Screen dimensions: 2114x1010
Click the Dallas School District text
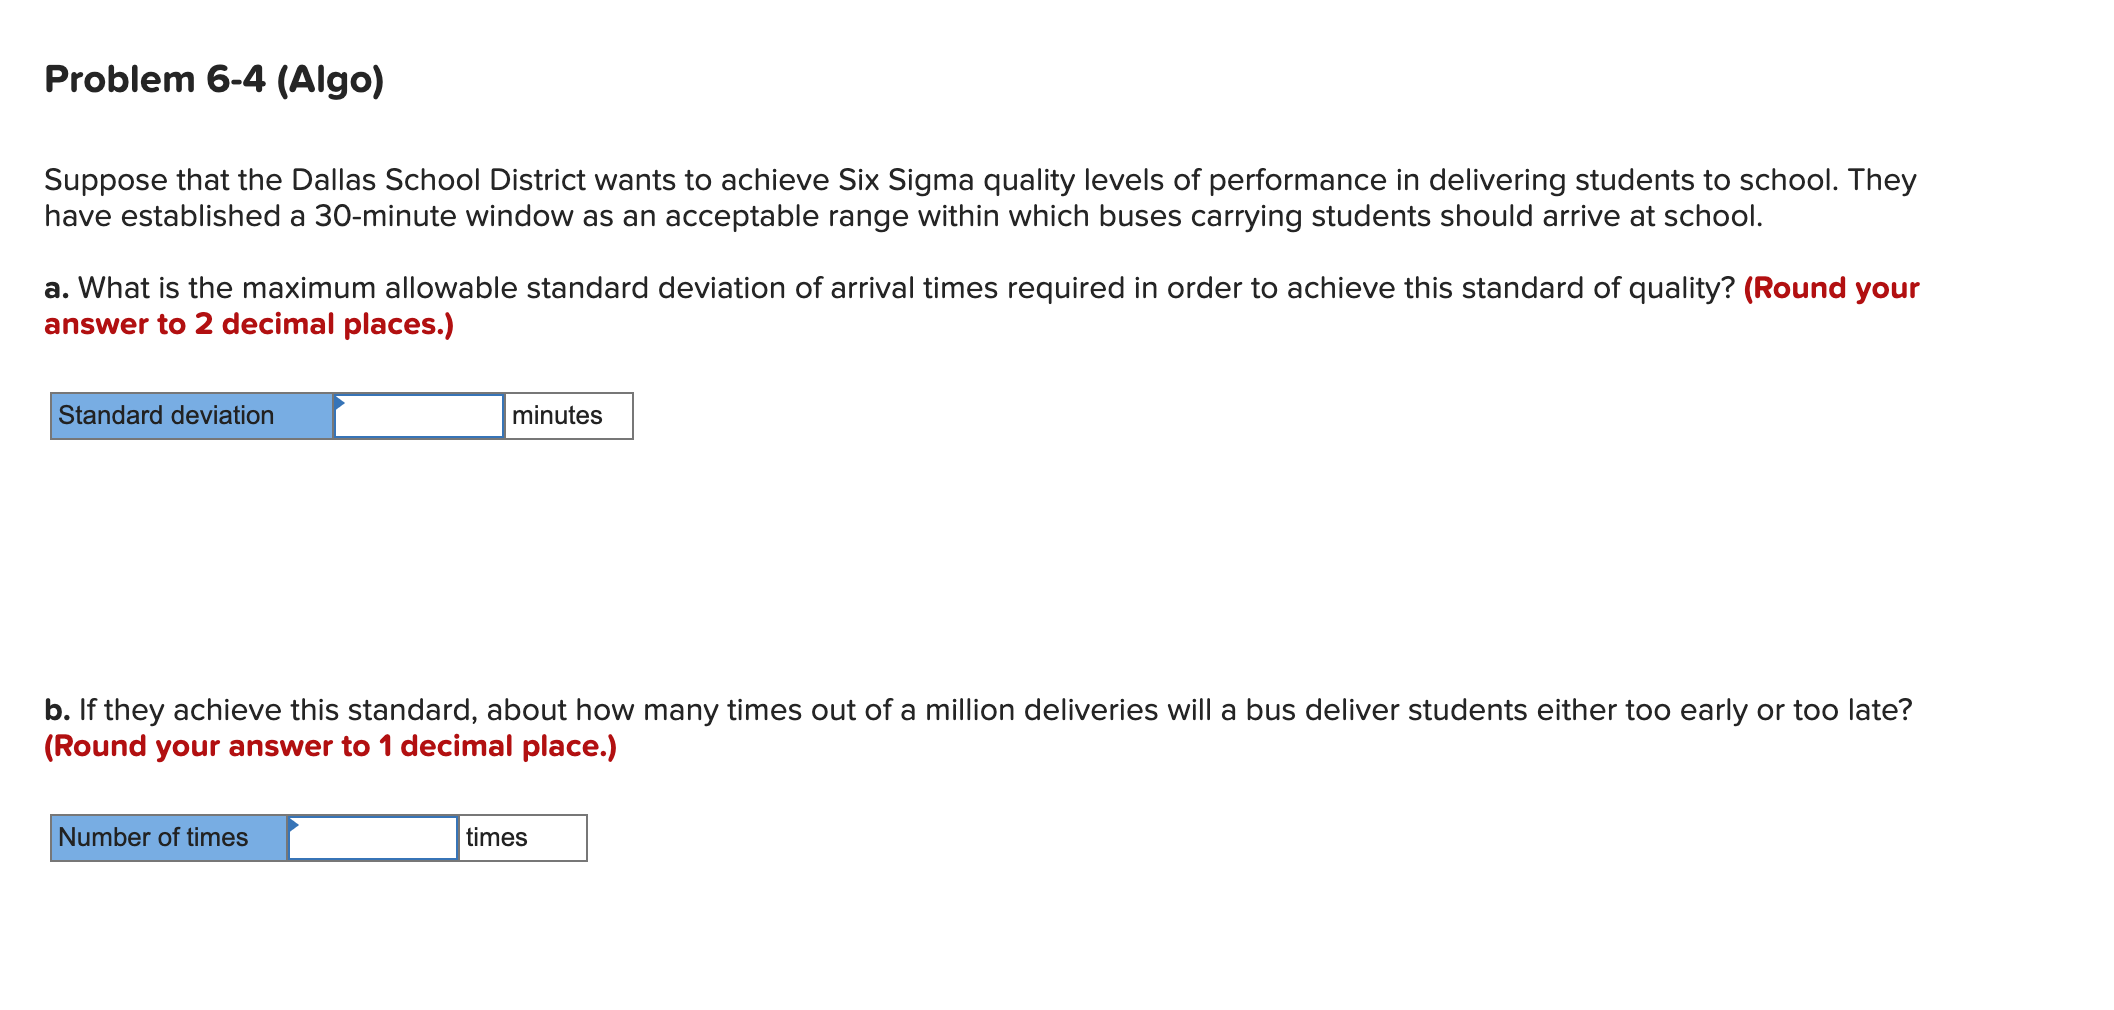440,180
